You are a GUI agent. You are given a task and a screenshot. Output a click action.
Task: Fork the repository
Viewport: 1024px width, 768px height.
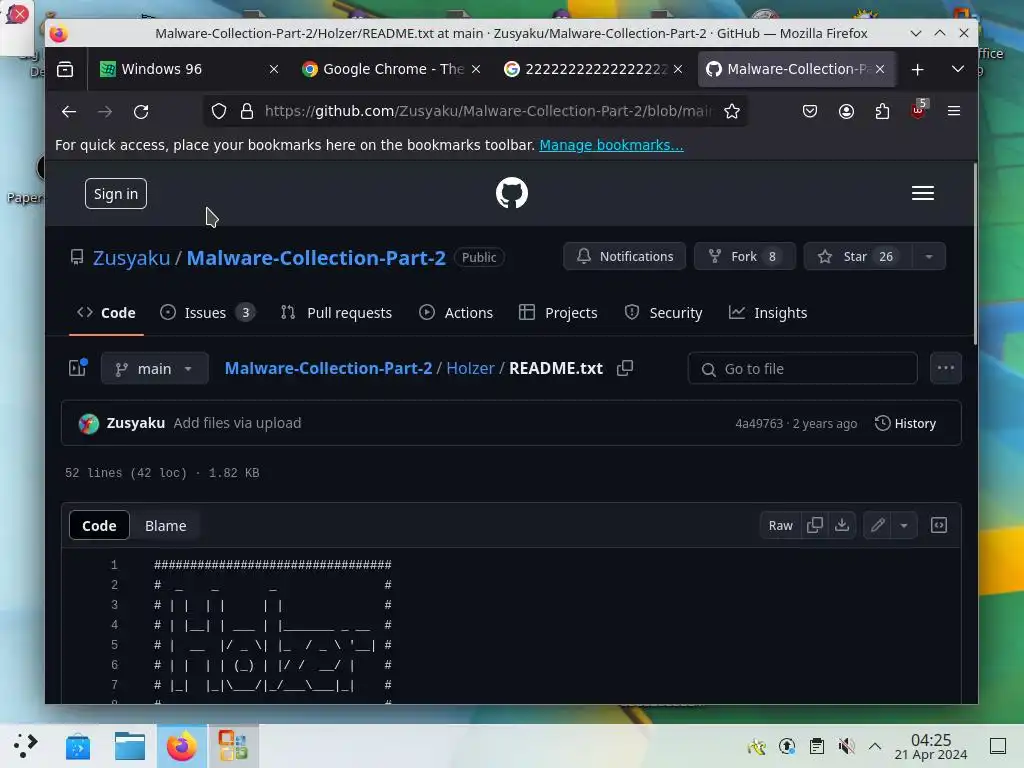744,257
